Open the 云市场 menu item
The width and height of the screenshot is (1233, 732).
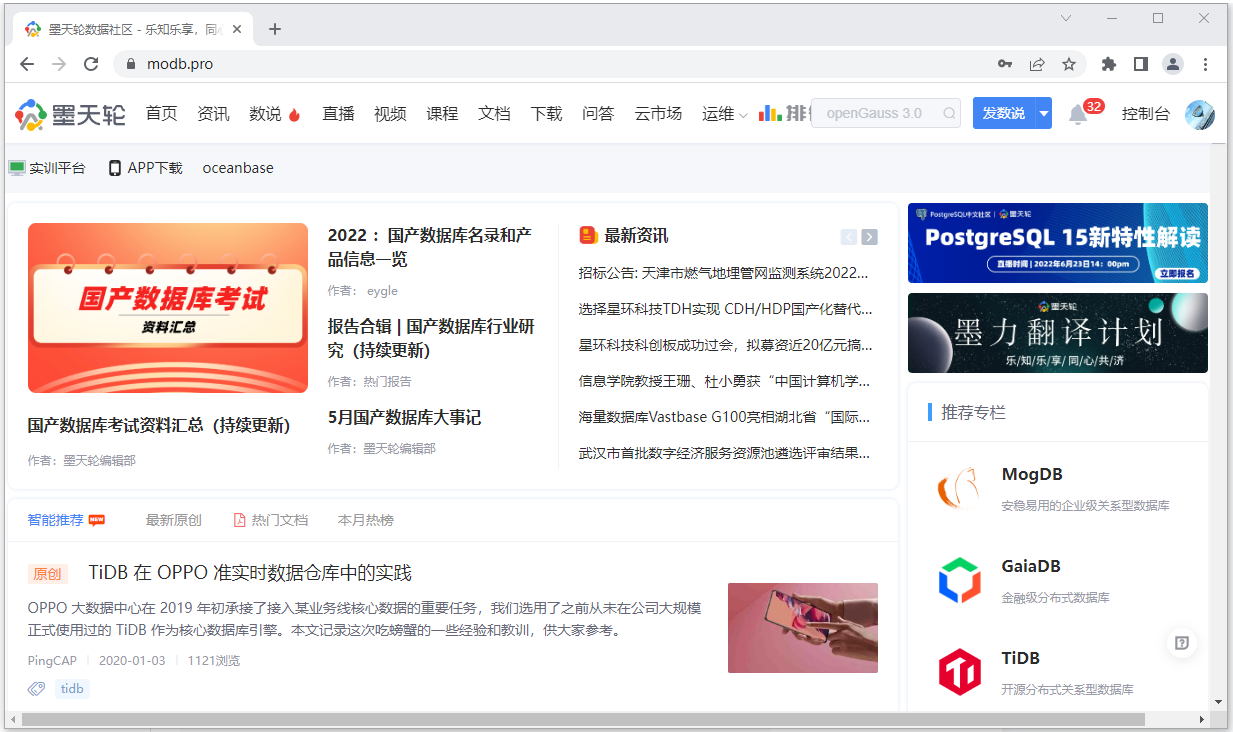[658, 114]
